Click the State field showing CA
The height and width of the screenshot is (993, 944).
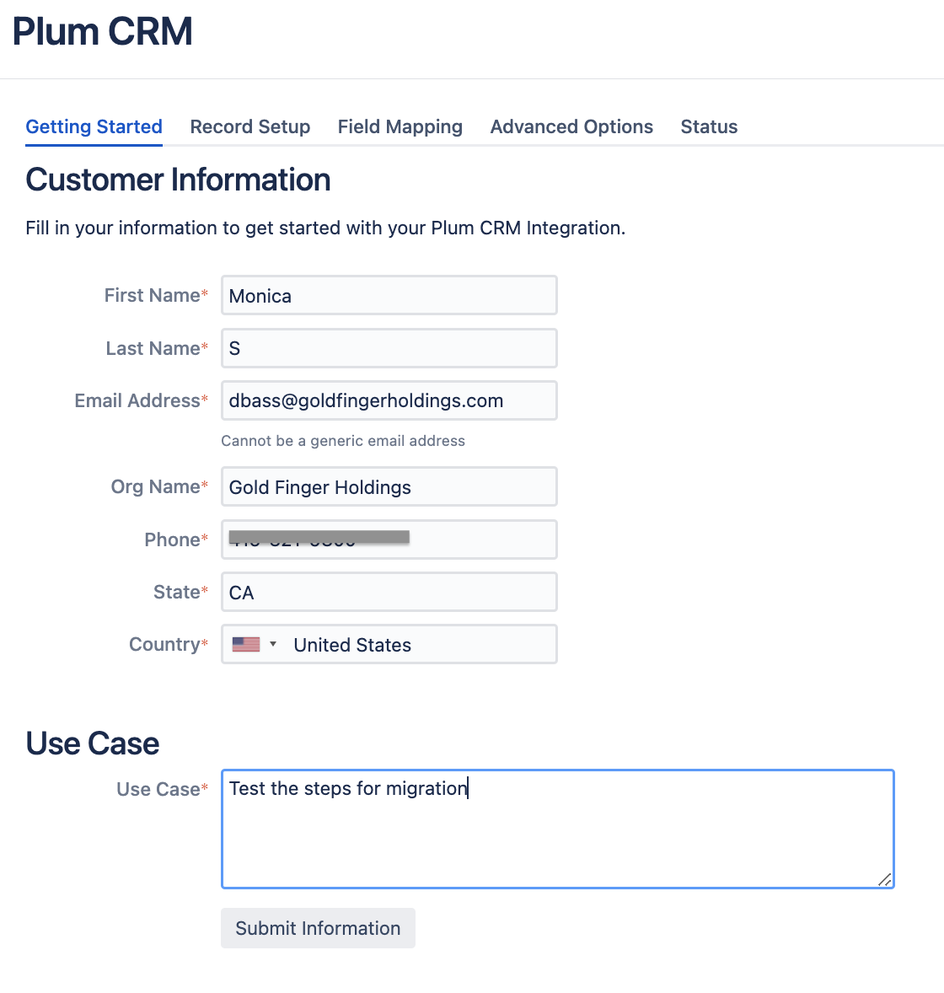click(x=389, y=593)
